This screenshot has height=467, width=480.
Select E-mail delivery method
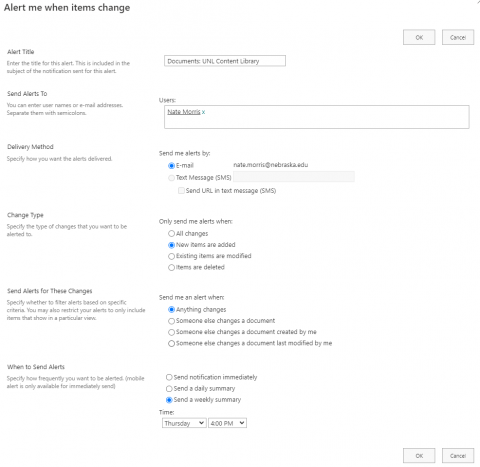click(171, 165)
